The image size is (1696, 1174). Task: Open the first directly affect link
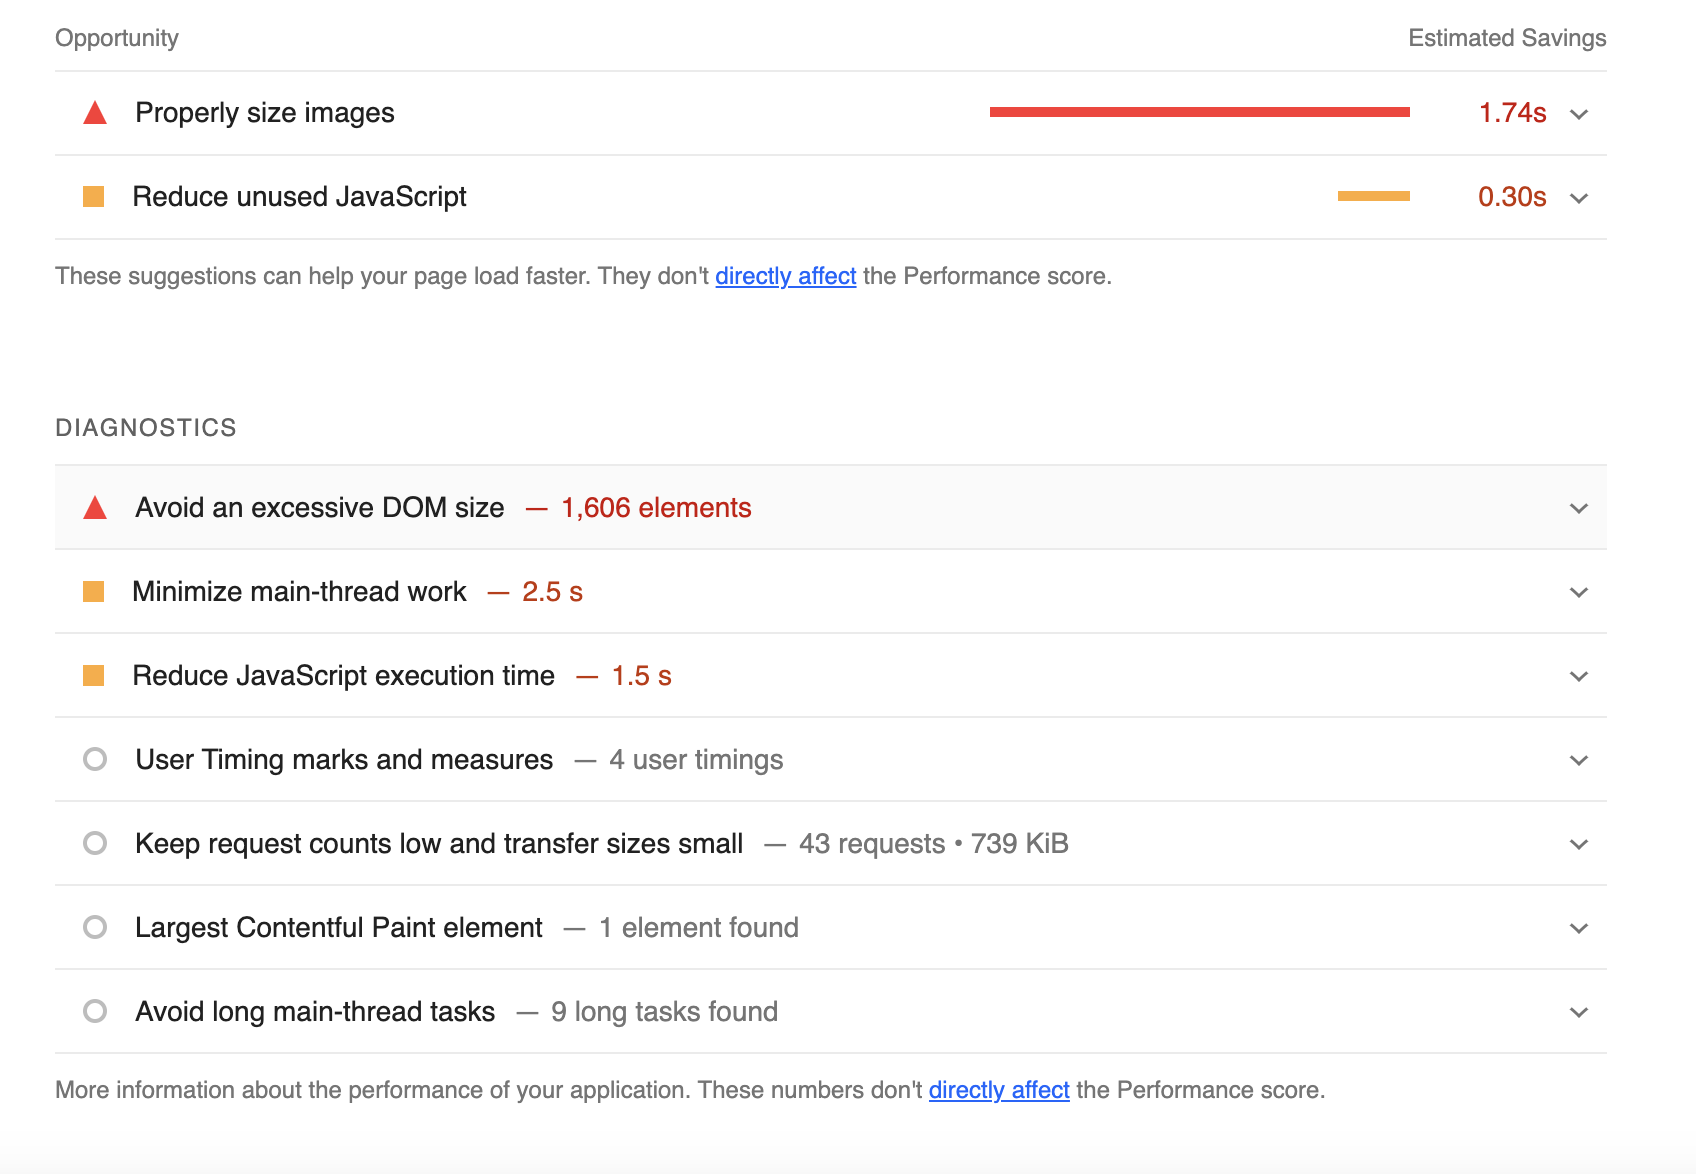click(x=784, y=276)
